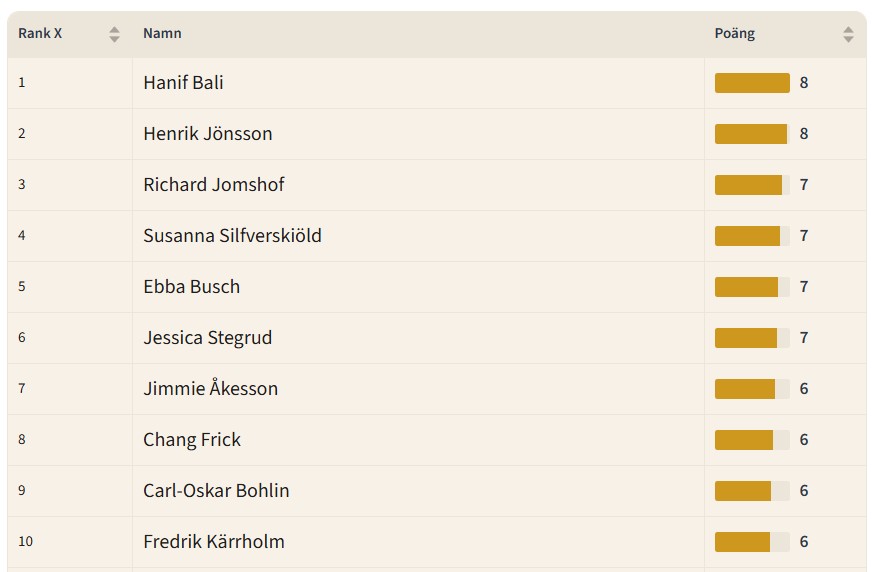This screenshot has width=872, height=572.
Task: Choose Susanna Silfverskiöld in the list
Action: pos(232,236)
